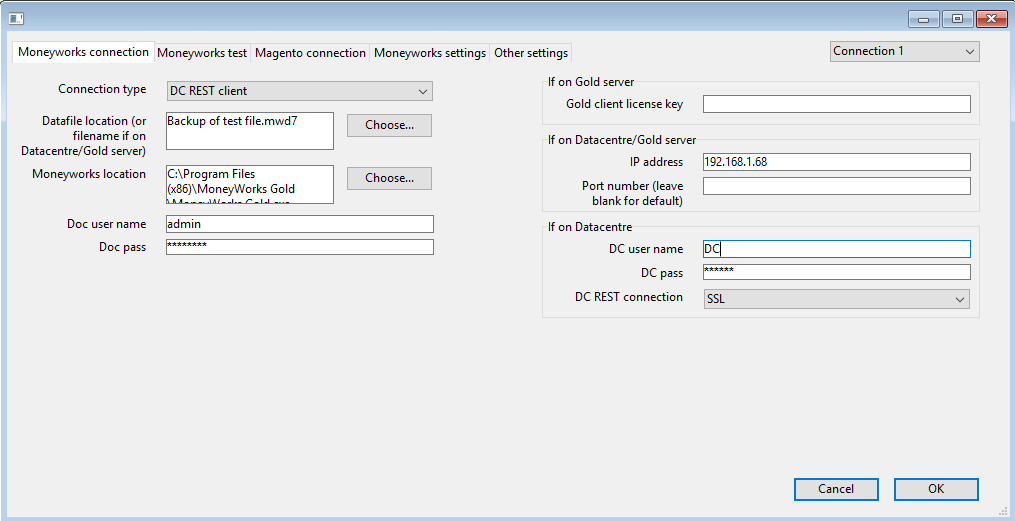Select the Port number input box
Screen dimensions: 1015x521
(837, 186)
